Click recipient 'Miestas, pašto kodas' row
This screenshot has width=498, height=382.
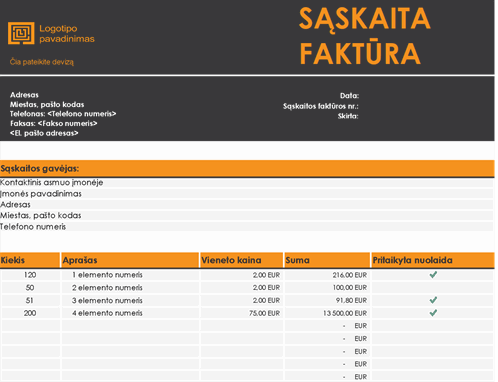tap(246, 215)
